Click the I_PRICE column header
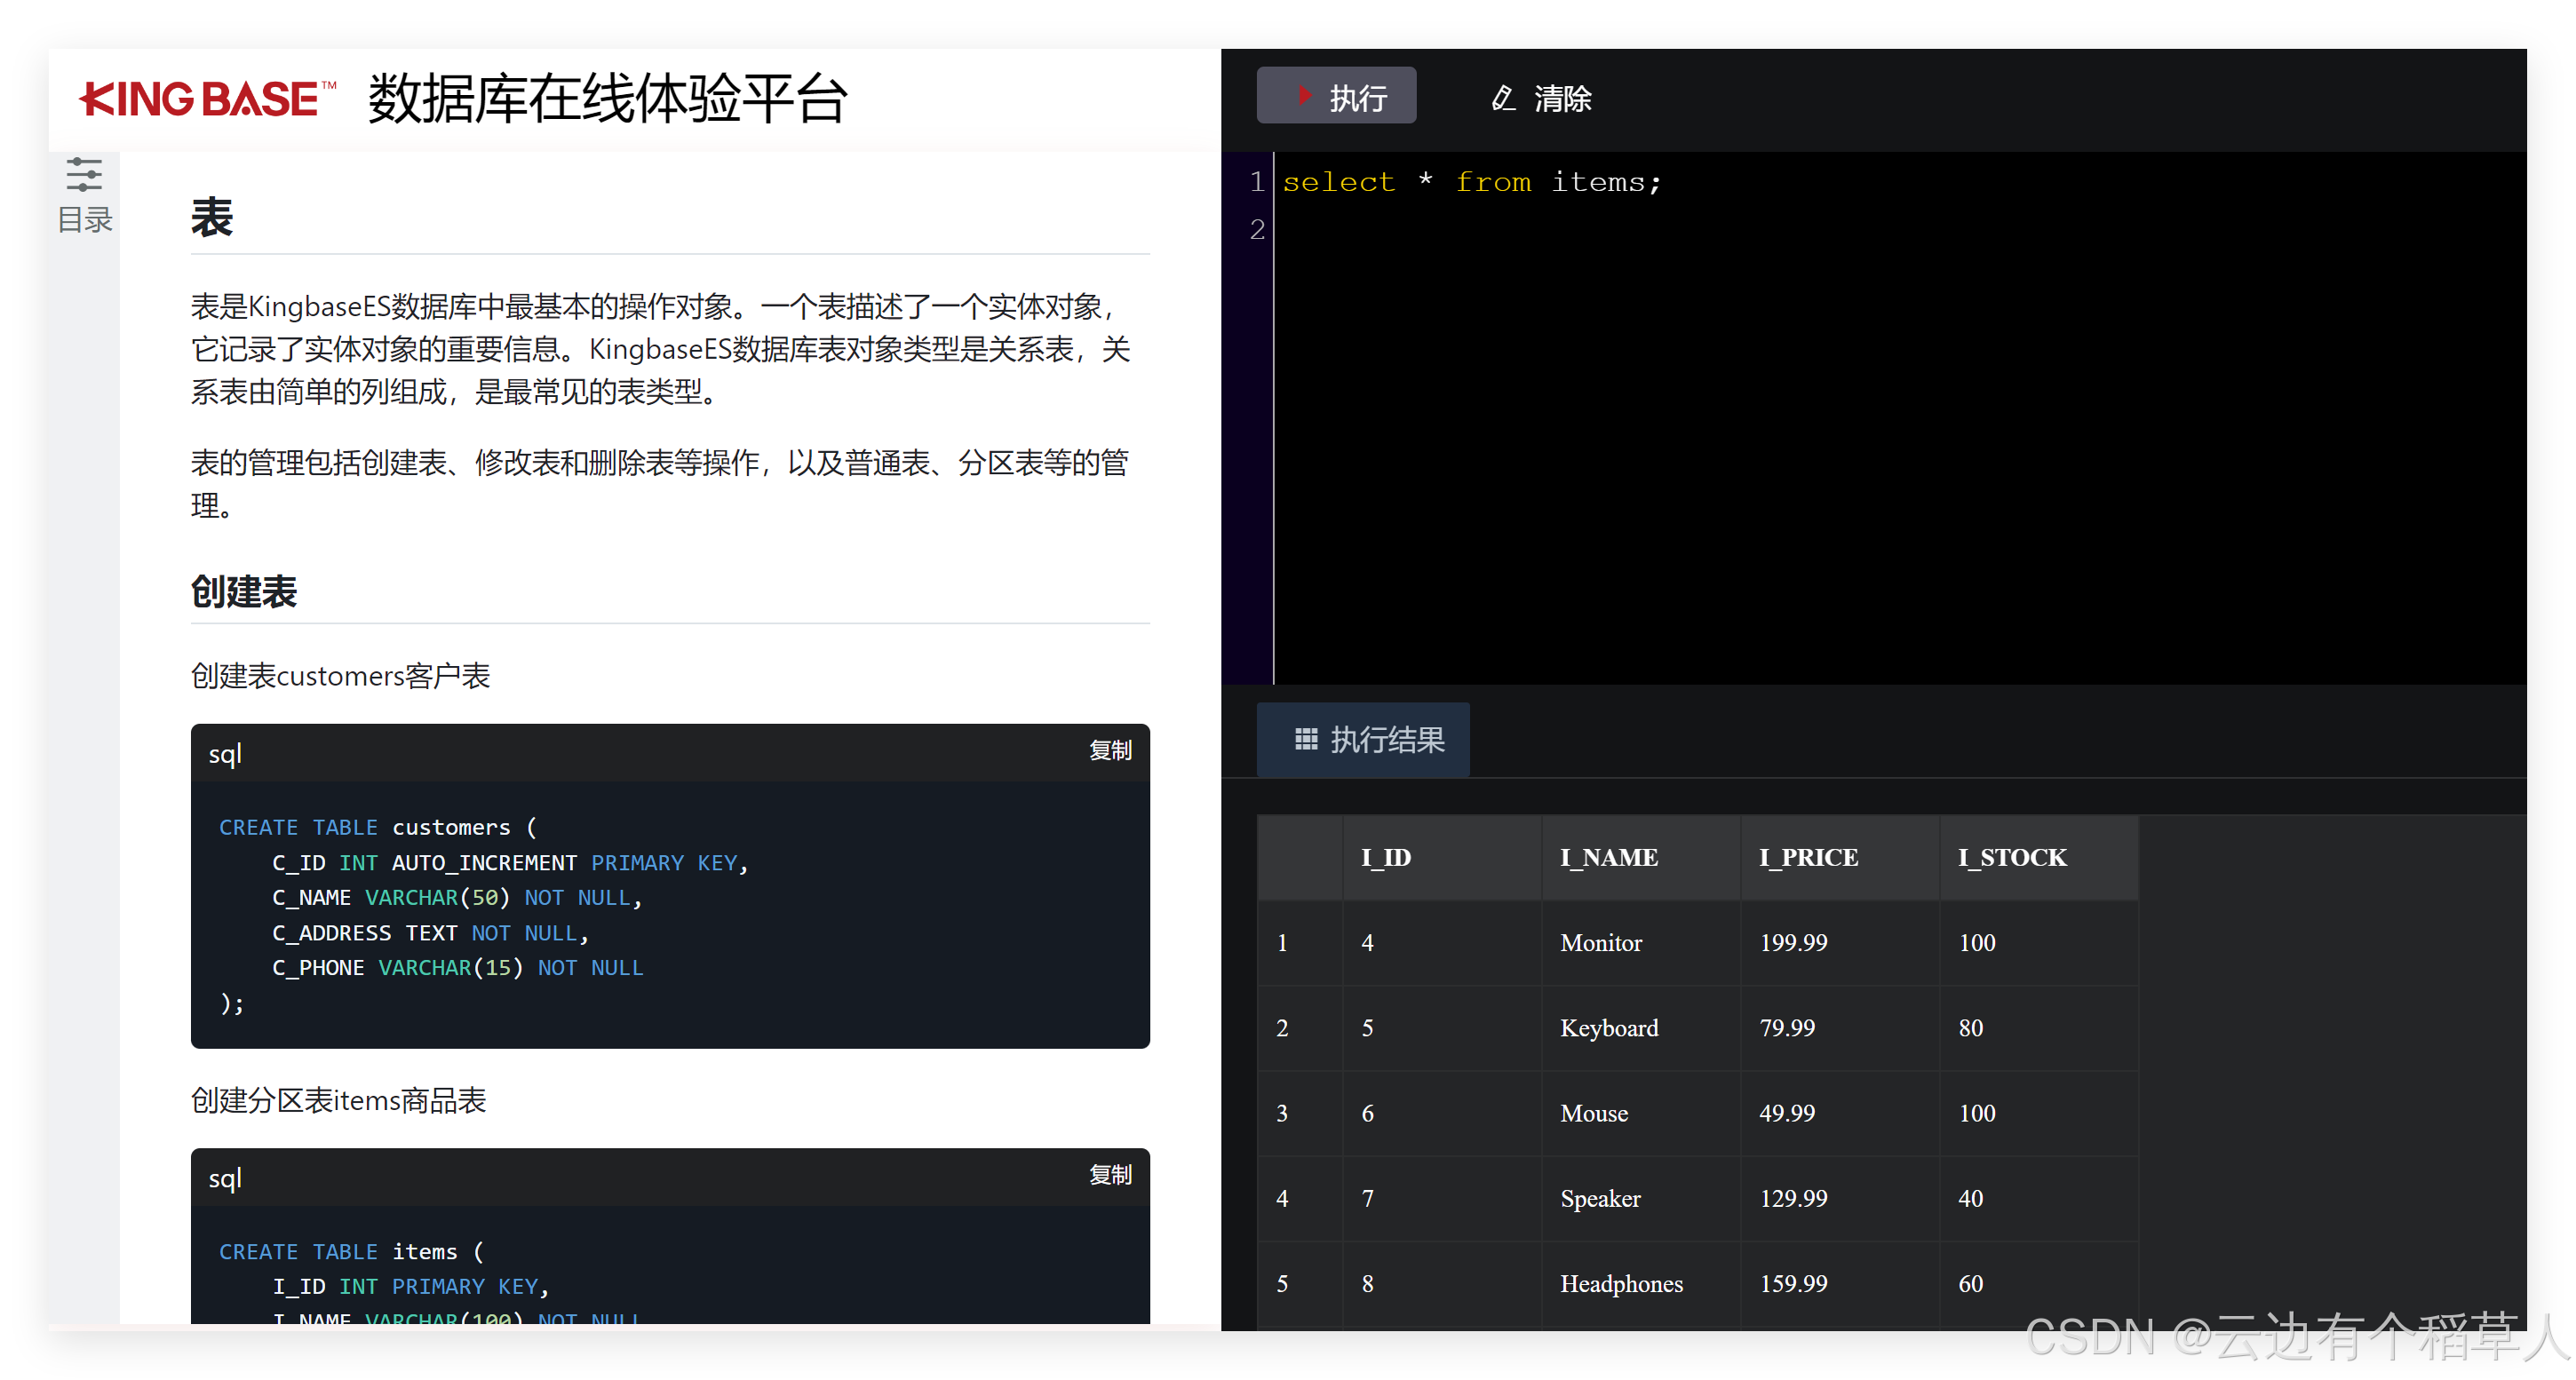This screenshot has width=2576, height=1380. pos(1808,857)
